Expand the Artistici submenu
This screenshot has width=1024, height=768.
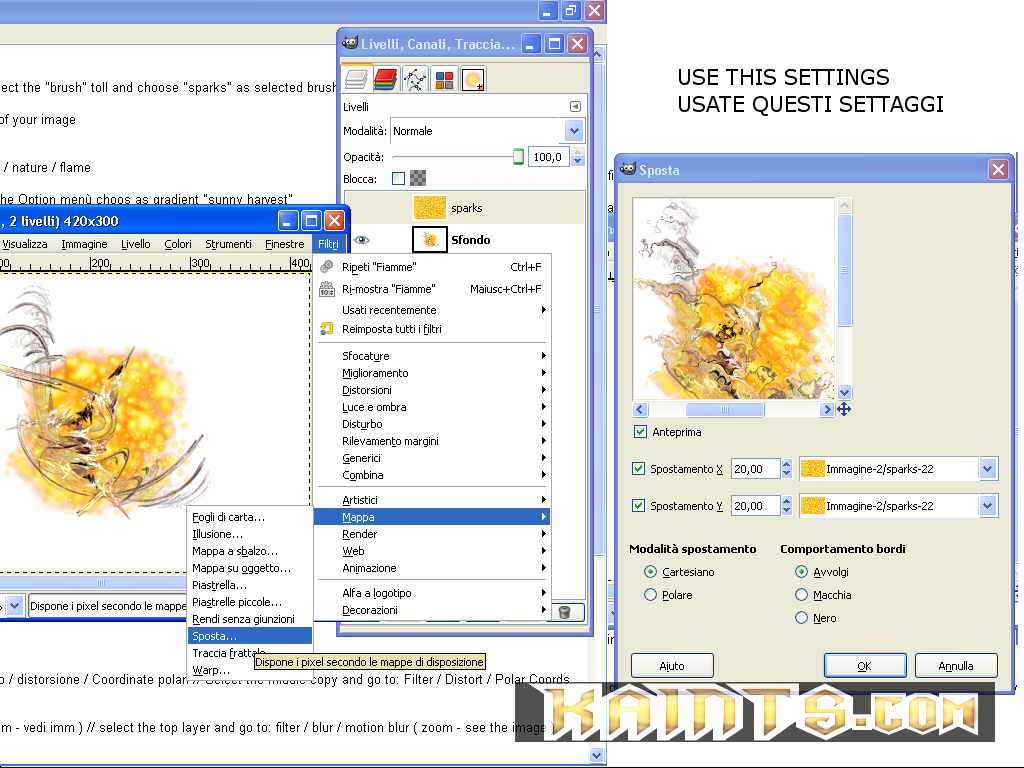(x=432, y=500)
